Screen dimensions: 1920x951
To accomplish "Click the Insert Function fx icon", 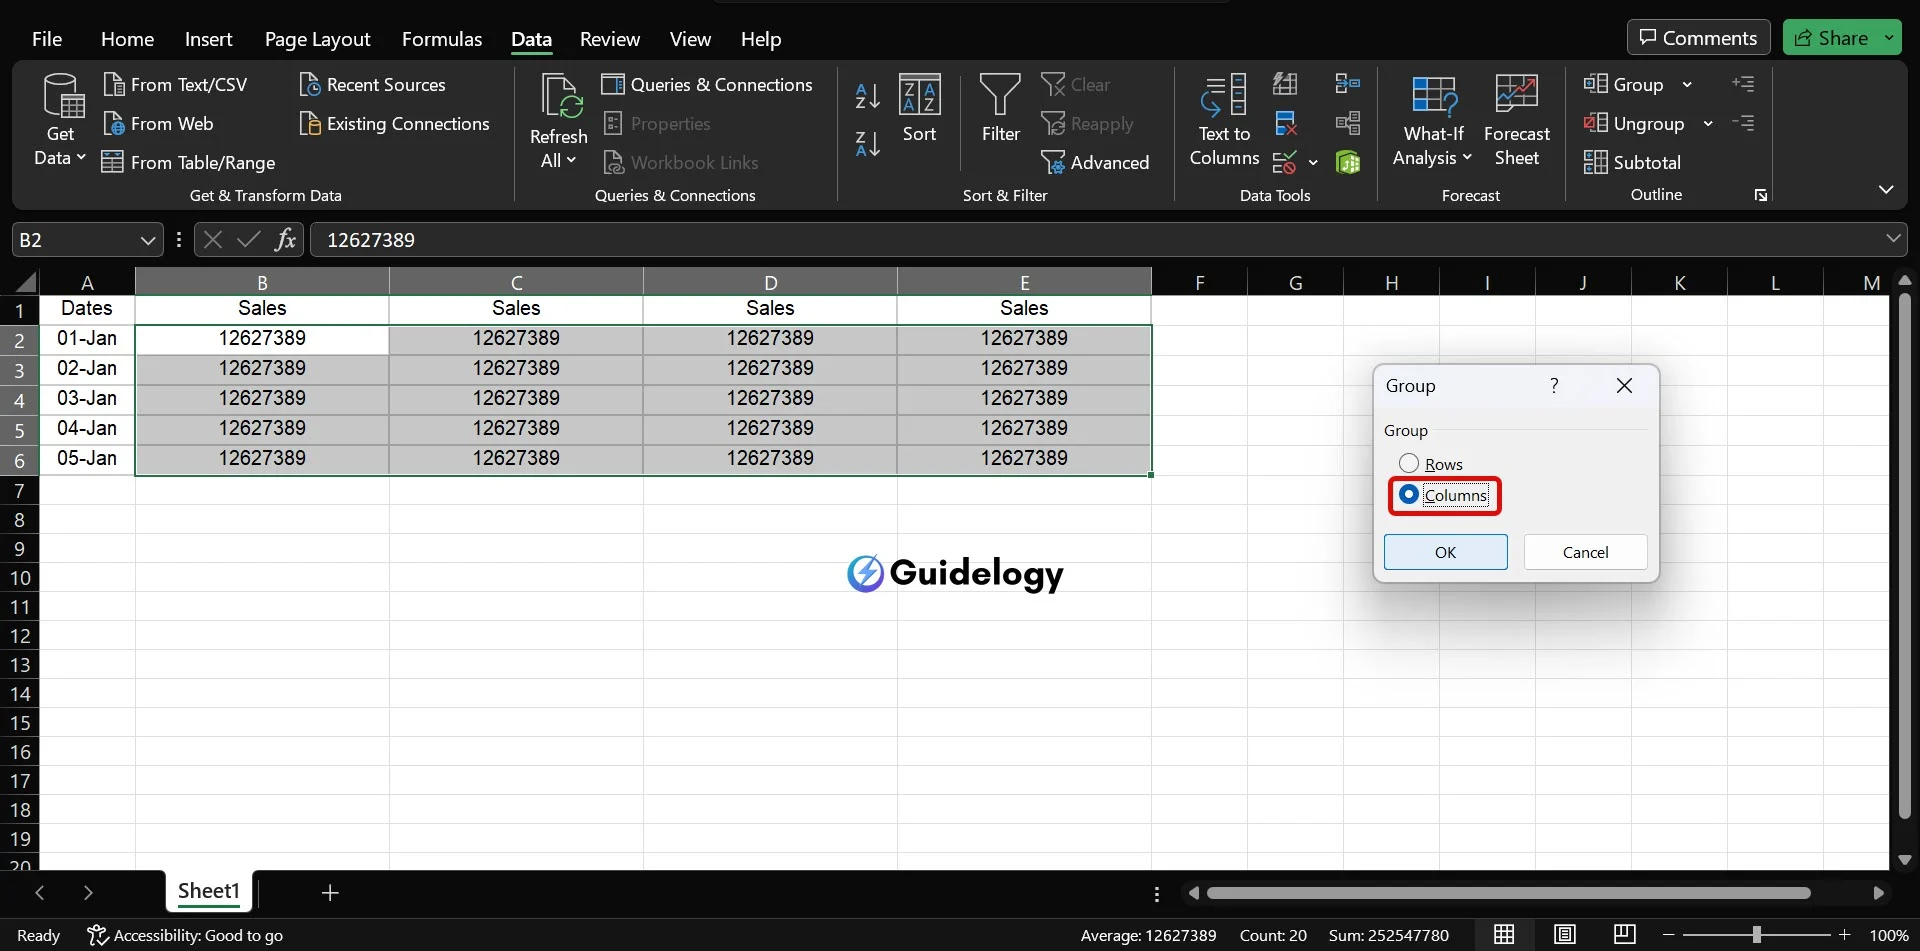I will [285, 239].
